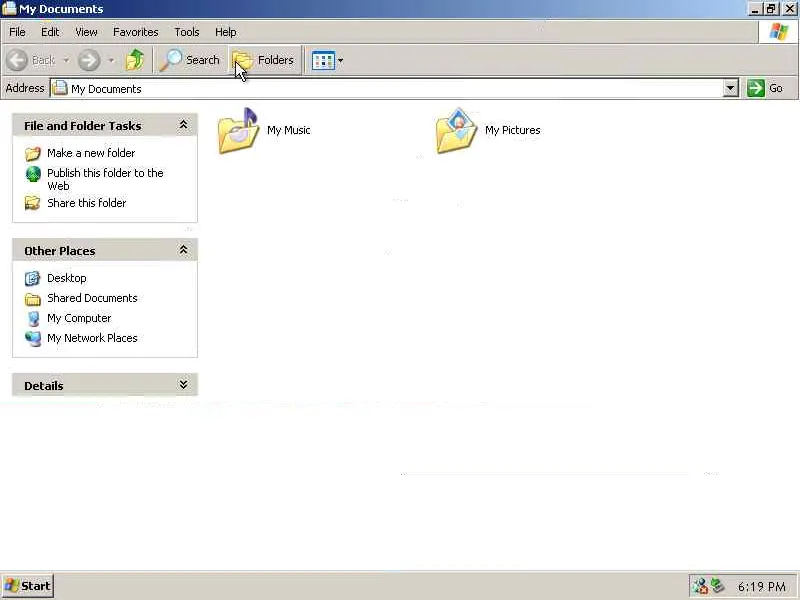
Task: Go to Desktop from Other Places
Action: (67, 278)
